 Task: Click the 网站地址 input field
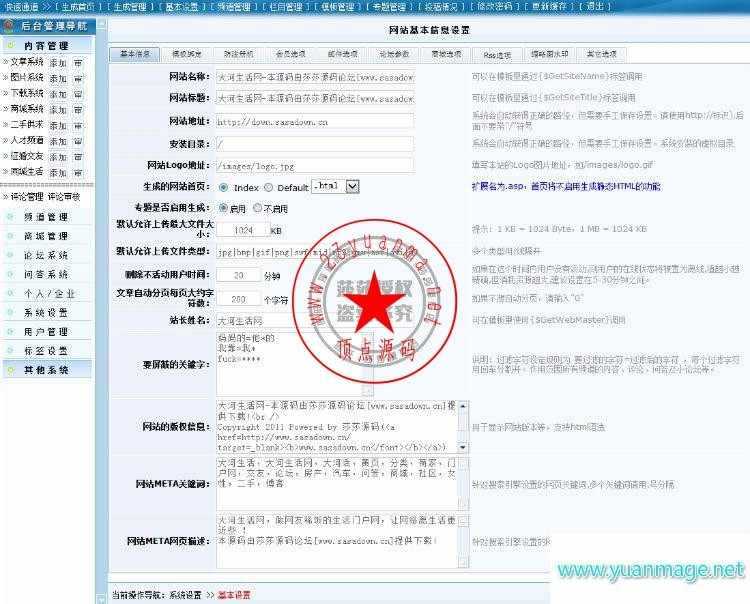point(315,121)
